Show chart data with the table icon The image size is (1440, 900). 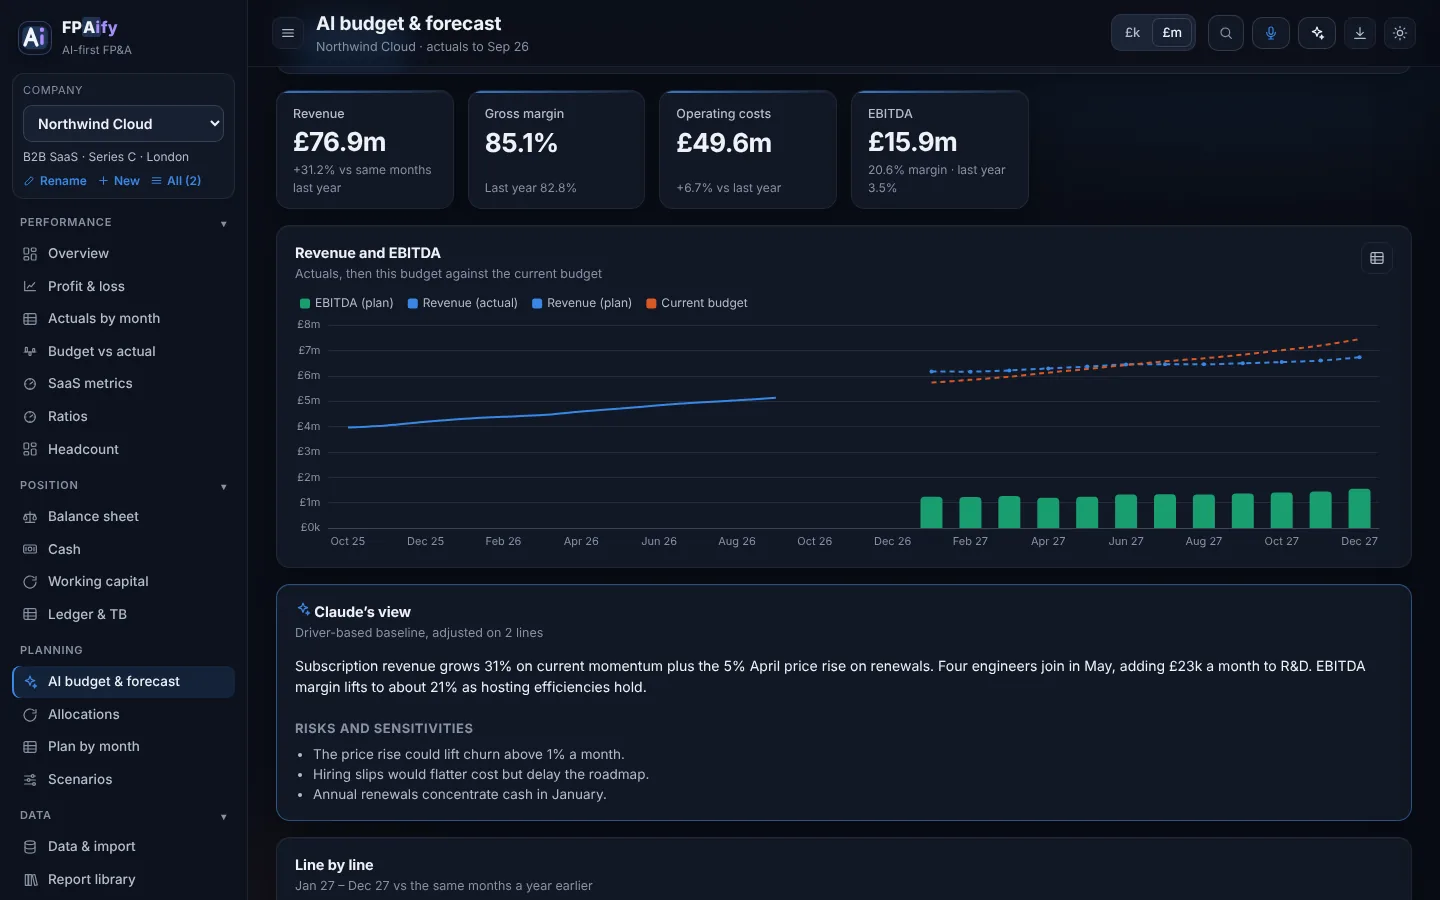coord(1377,258)
